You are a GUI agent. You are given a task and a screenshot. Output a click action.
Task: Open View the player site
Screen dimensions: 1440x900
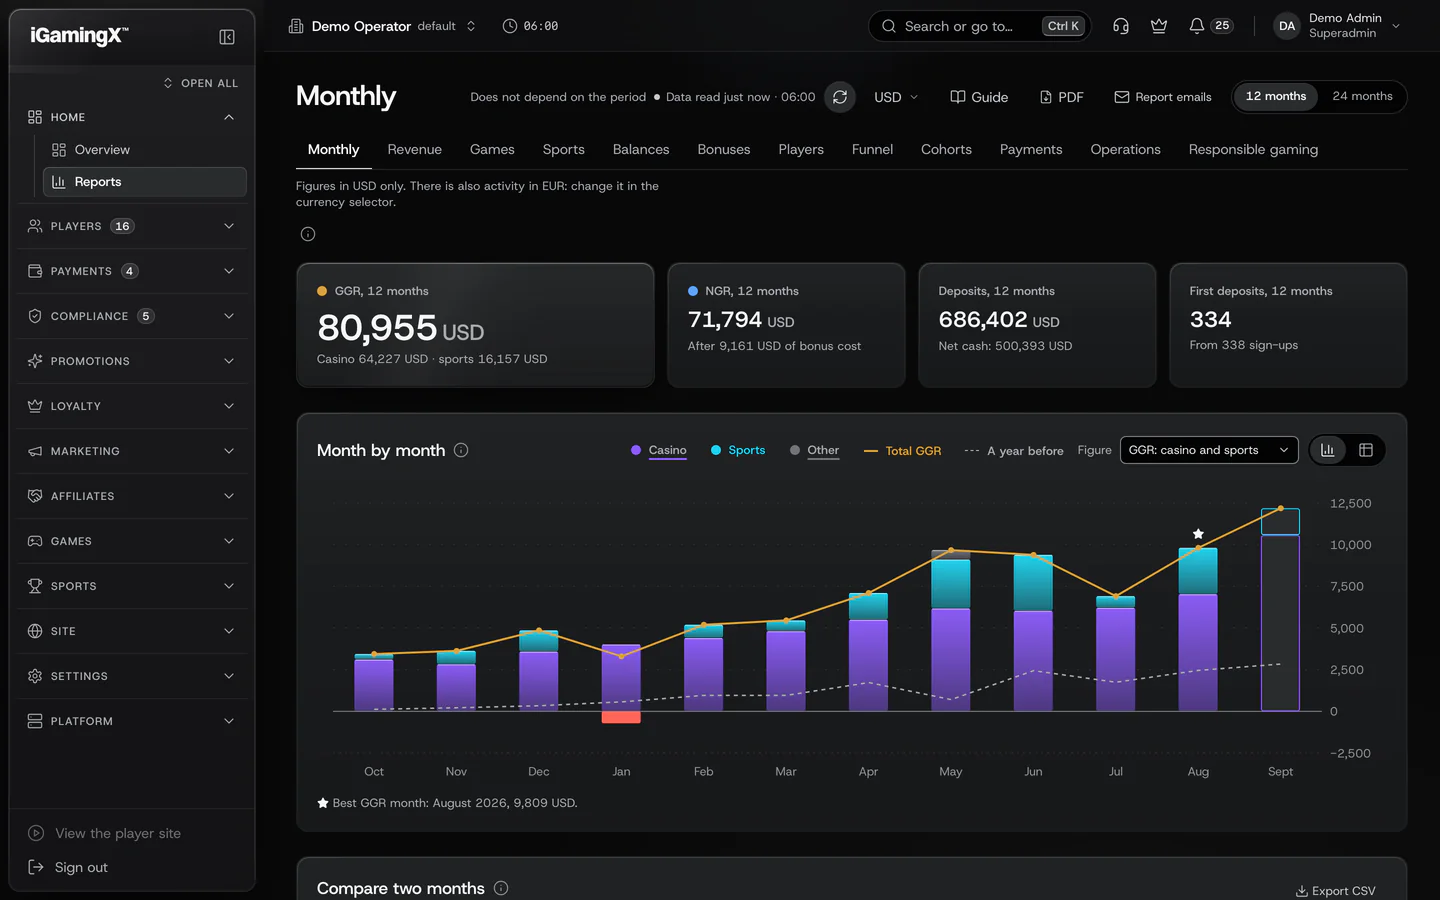(105, 833)
